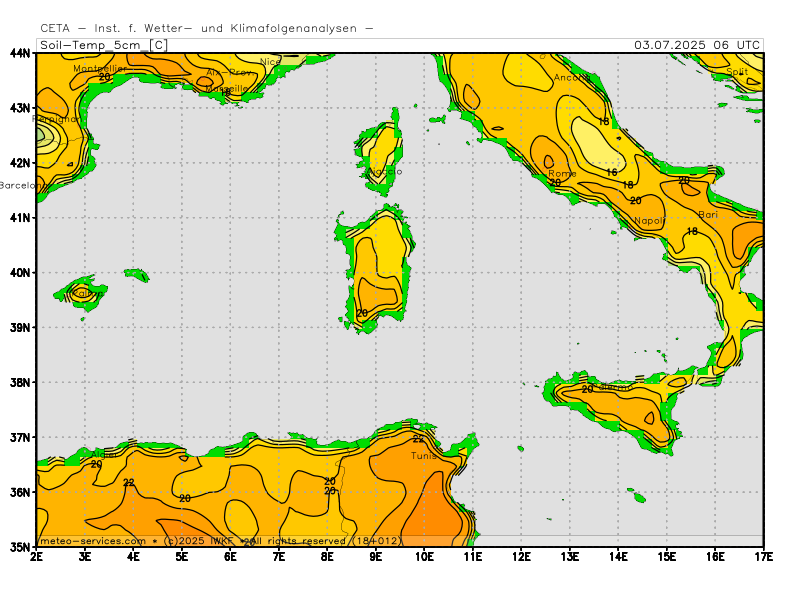Click the 7E longitude label
This screenshot has width=800, height=600.
click(x=279, y=556)
